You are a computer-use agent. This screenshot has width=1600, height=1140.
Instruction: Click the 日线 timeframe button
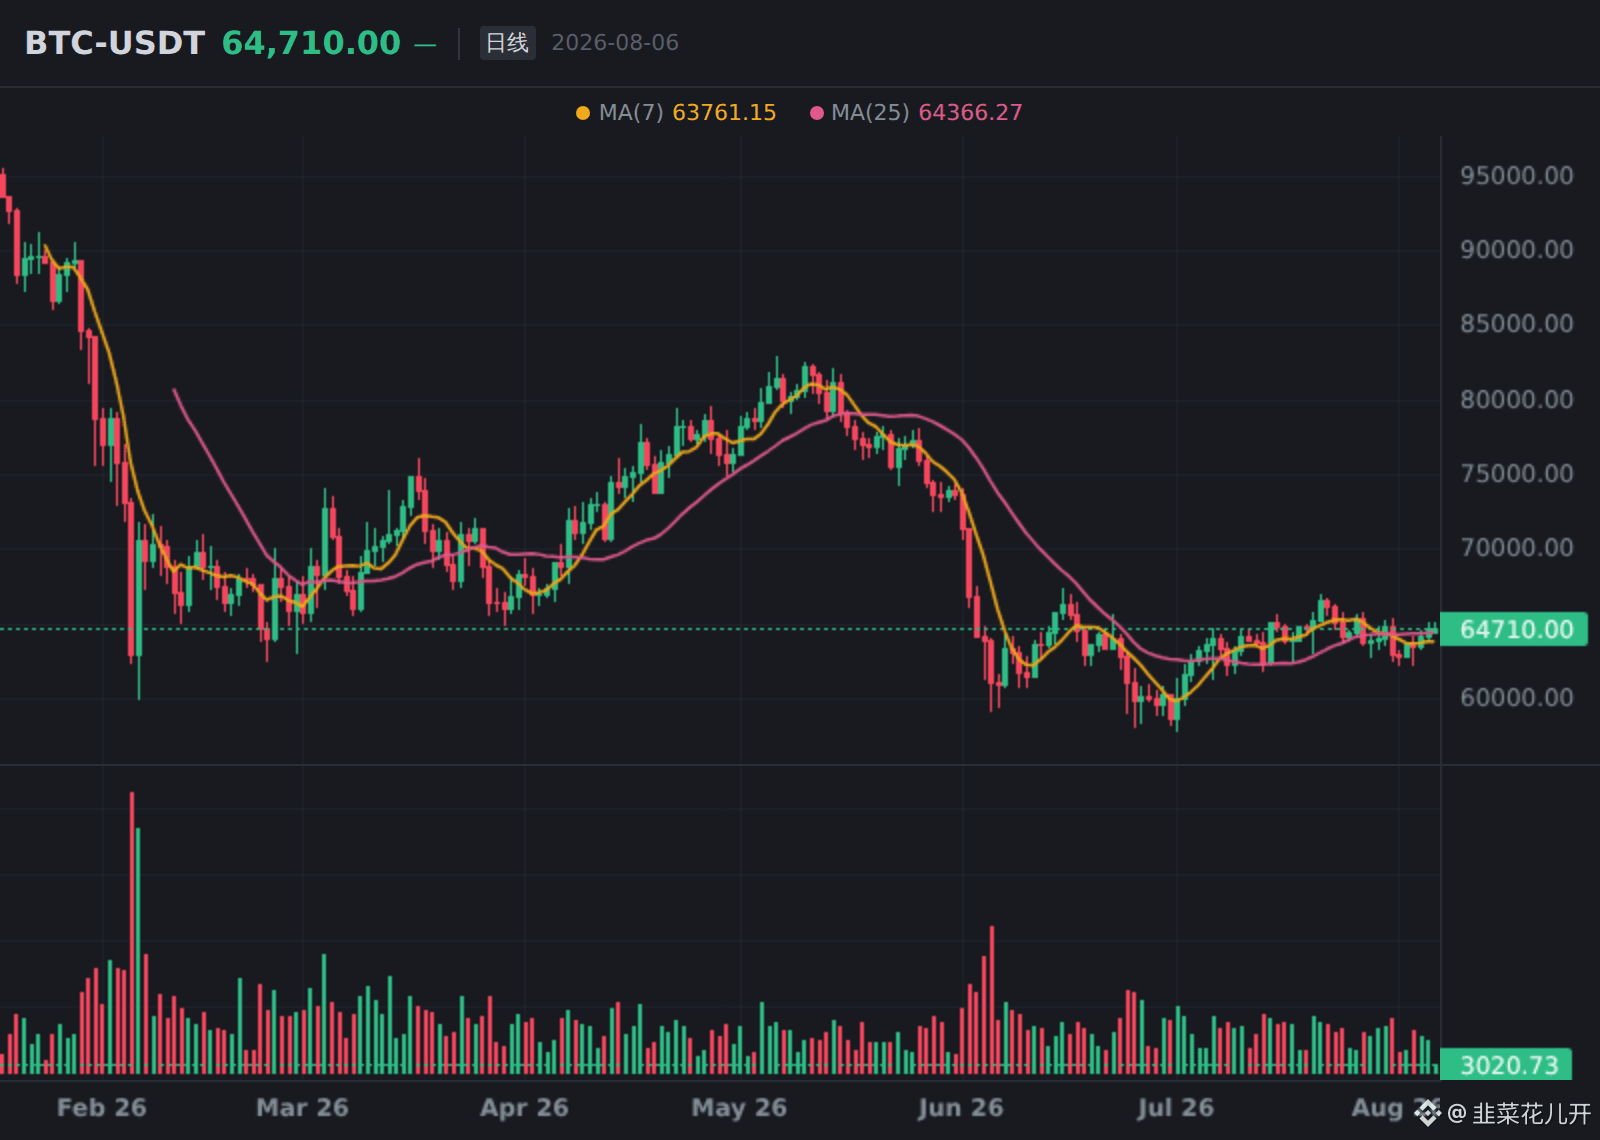[x=507, y=43]
